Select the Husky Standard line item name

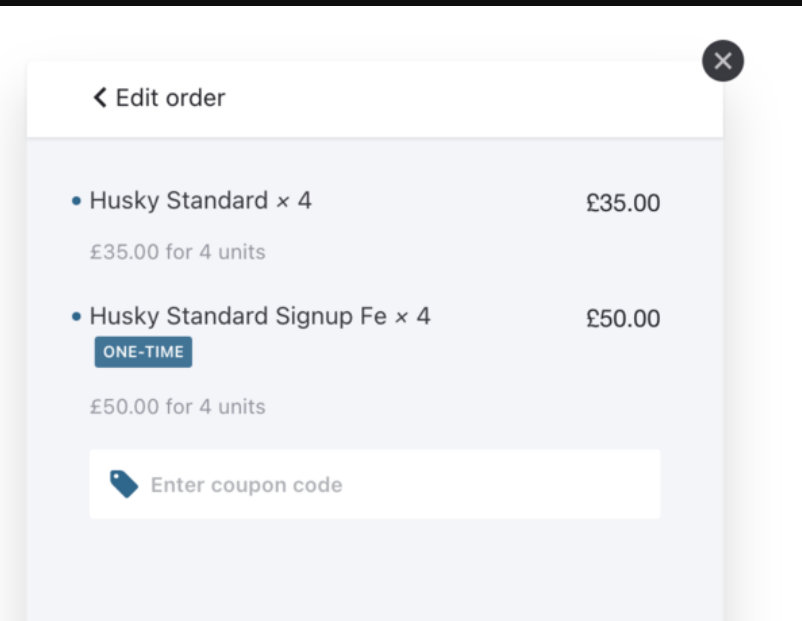[x=178, y=201]
